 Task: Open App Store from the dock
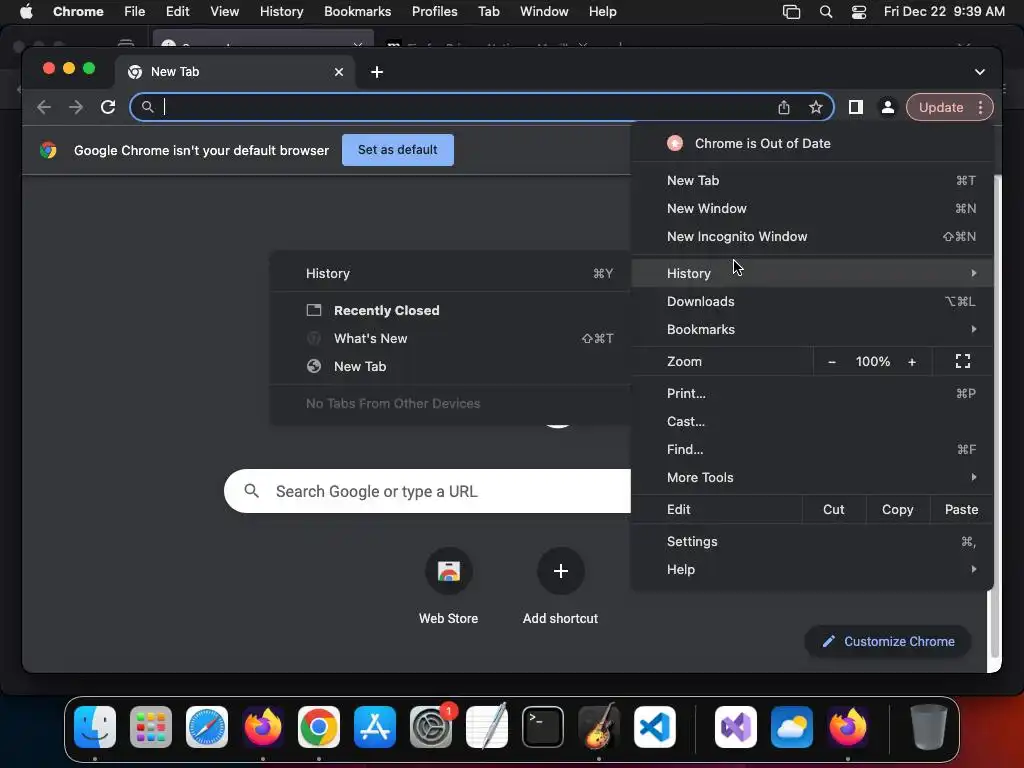click(x=375, y=727)
